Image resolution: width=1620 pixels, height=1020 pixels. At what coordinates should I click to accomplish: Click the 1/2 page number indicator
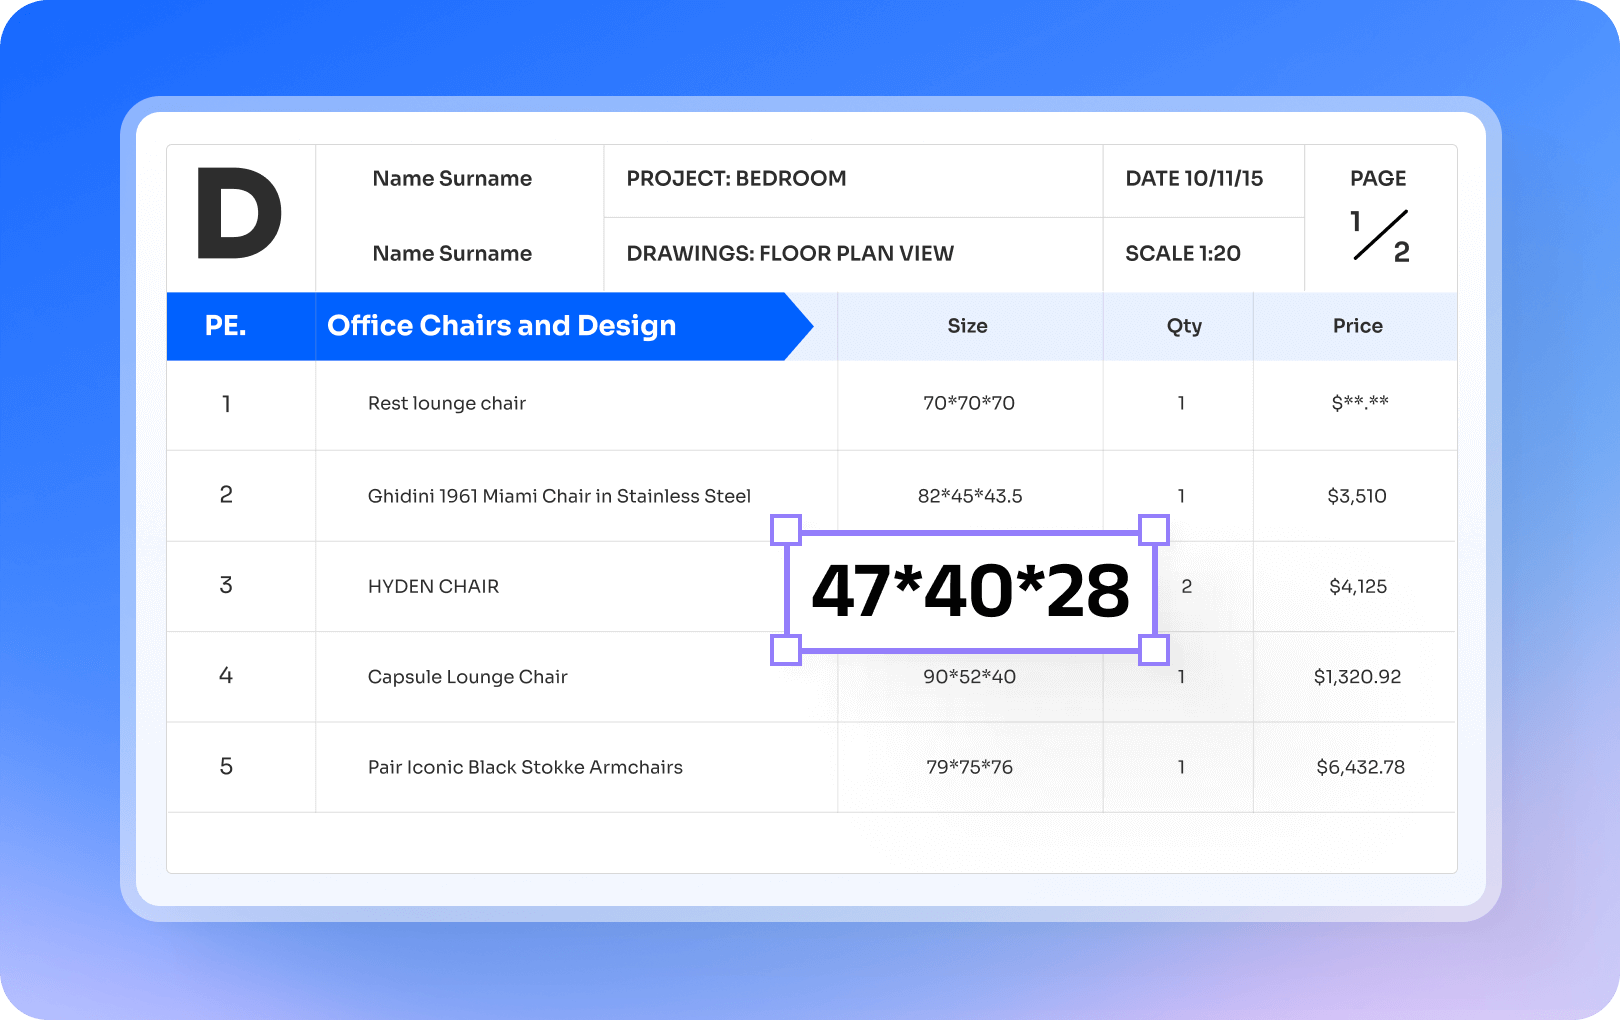point(1380,236)
